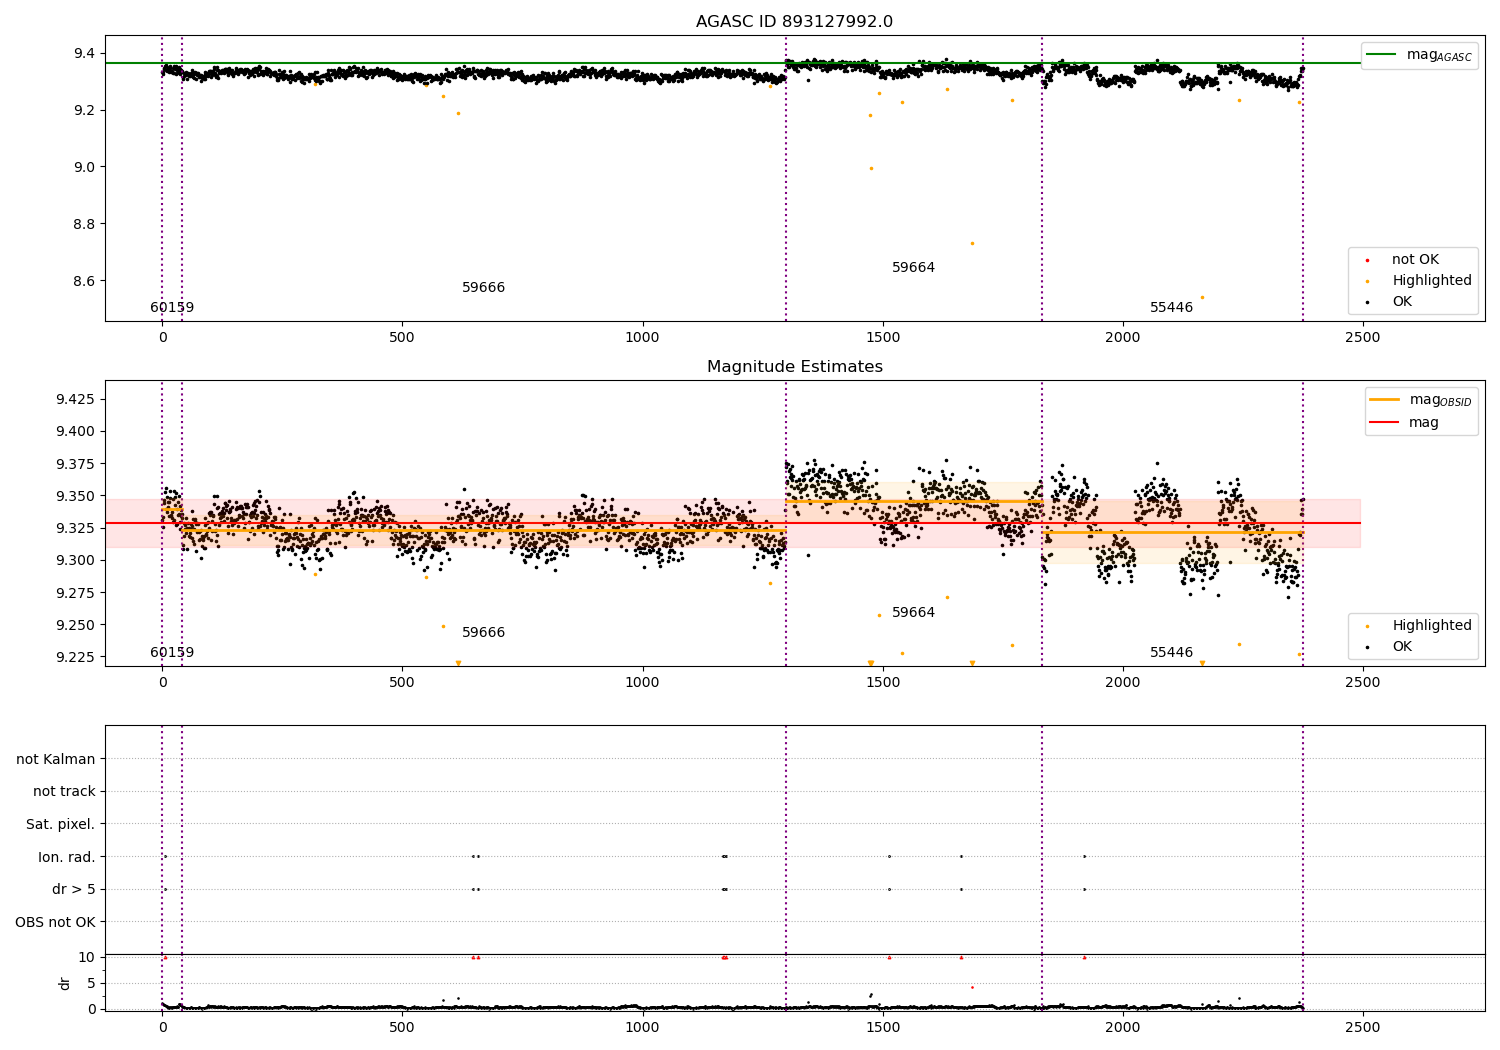Screen dimensions: 1500x1050
Task: Click the "AGASC ID 893127992.0" plot title
Action: pyautogui.click(x=795, y=22)
